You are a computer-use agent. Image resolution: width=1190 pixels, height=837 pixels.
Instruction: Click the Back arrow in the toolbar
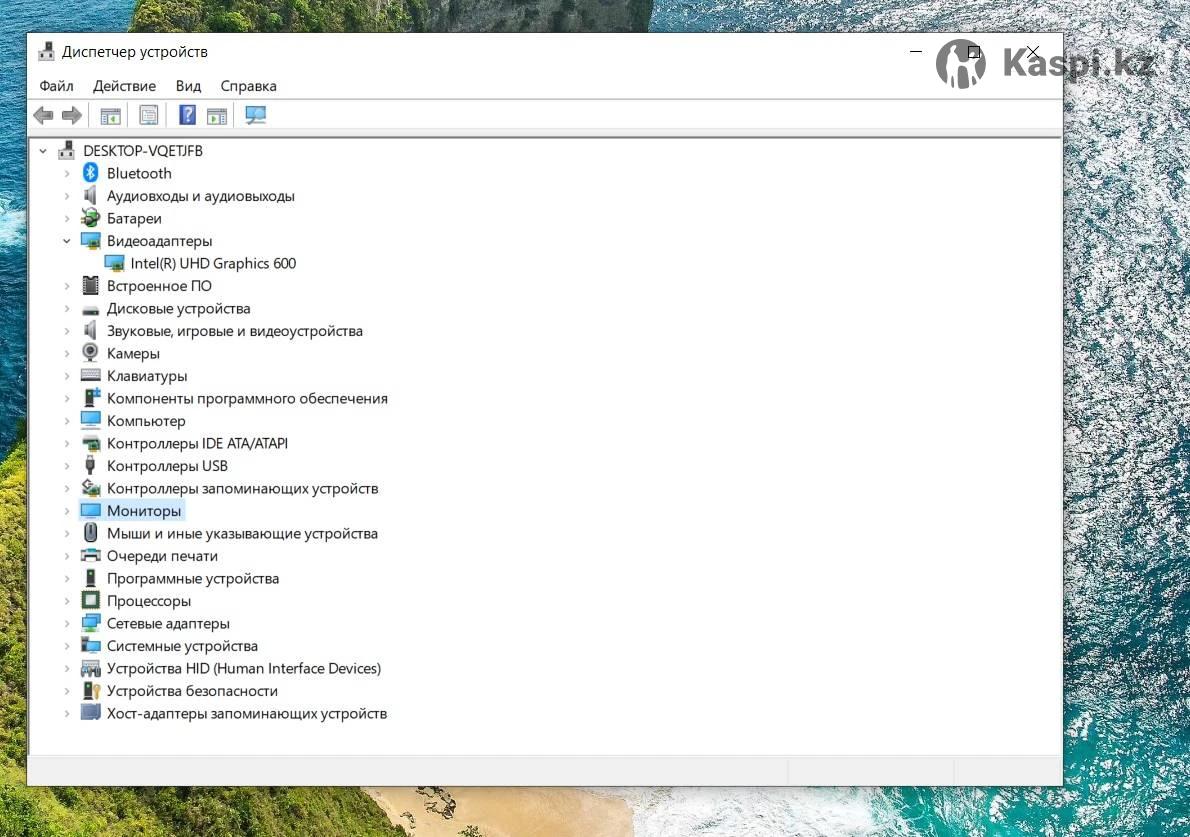(43, 116)
